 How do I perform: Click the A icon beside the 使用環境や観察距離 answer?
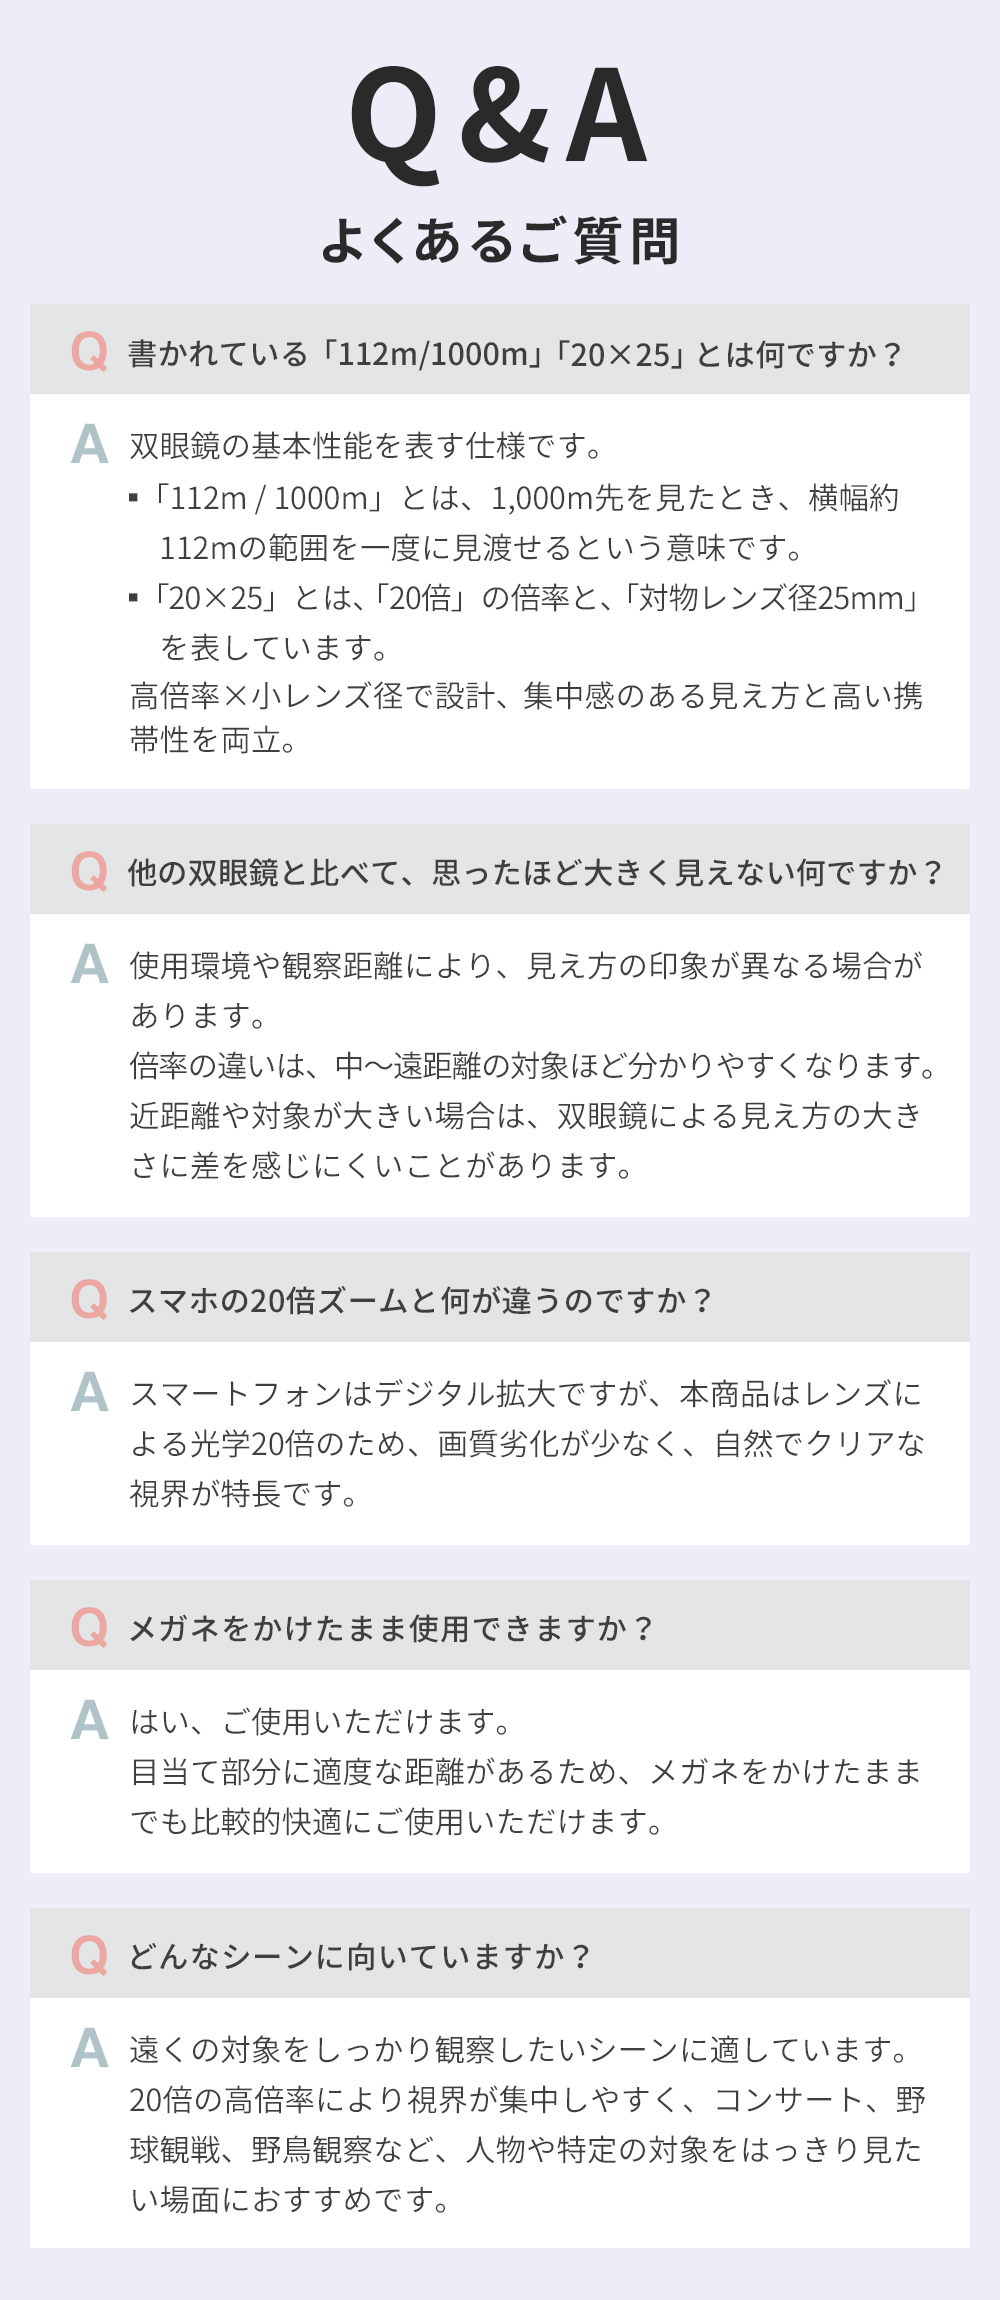pos(89,964)
